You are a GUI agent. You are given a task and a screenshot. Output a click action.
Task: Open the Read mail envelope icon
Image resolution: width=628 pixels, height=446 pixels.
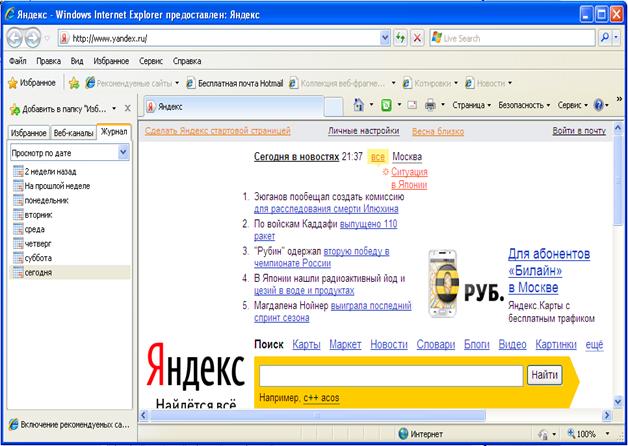tap(412, 105)
